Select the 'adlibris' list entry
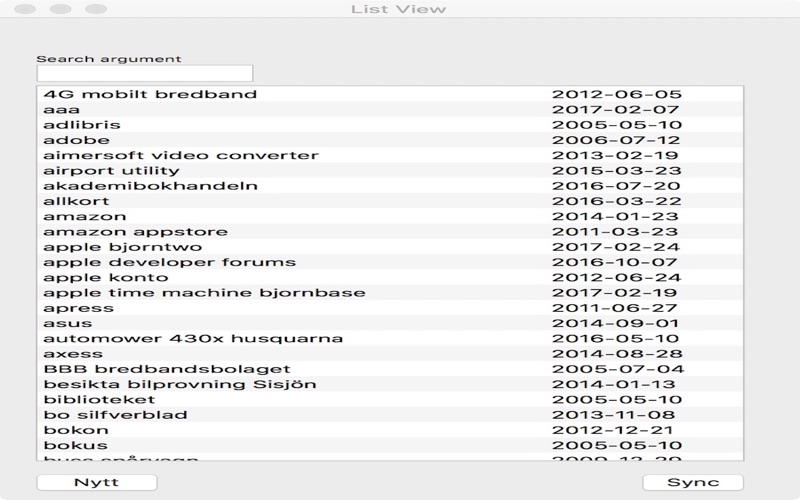The height and width of the screenshot is (500, 800). tap(390, 125)
